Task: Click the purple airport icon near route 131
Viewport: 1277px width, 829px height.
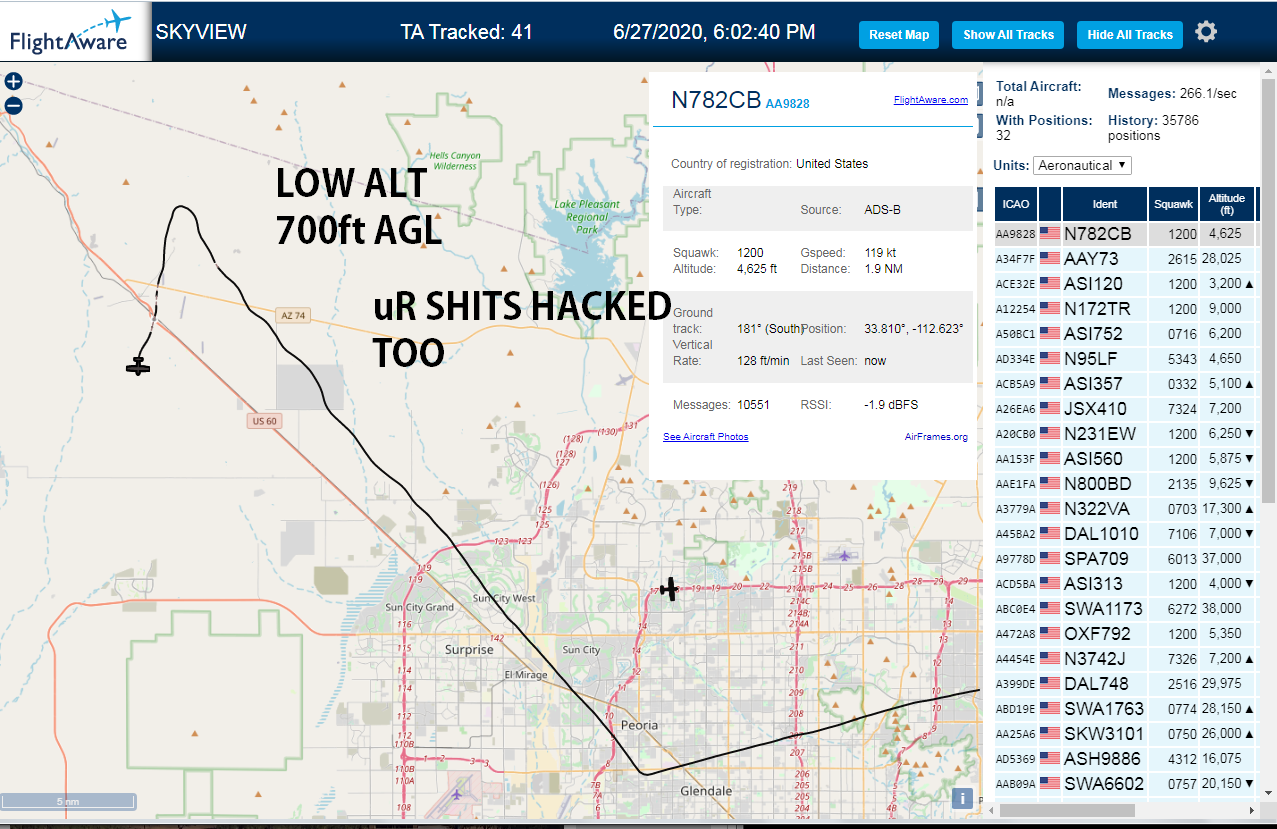Action: 625,379
